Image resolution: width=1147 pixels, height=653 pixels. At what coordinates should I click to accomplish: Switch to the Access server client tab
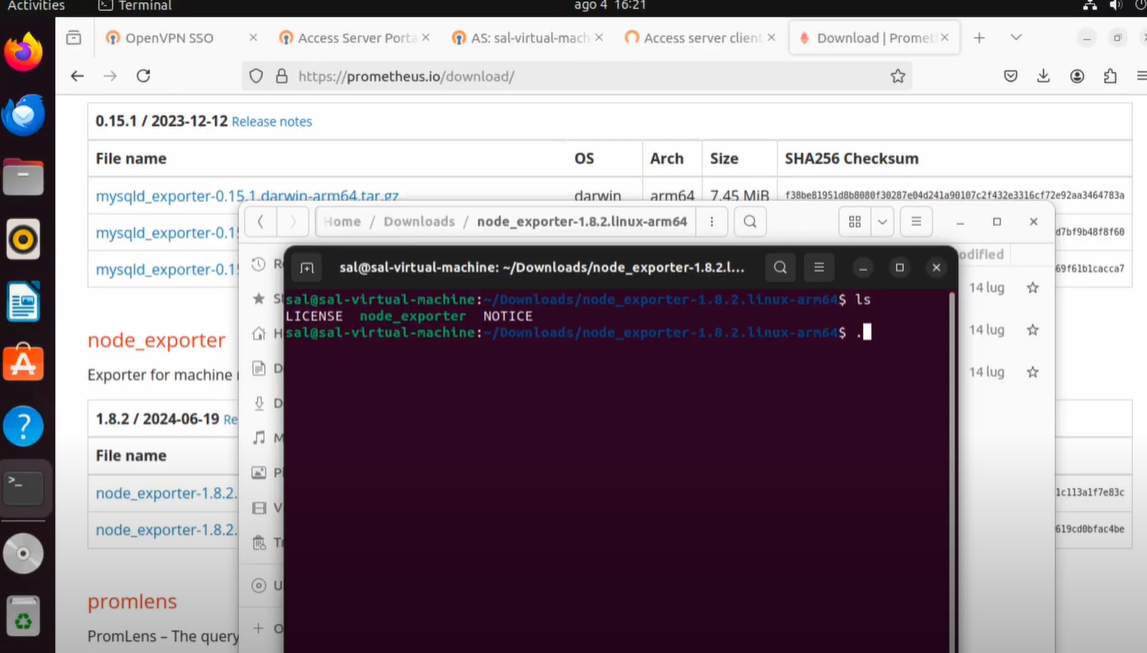(702, 38)
